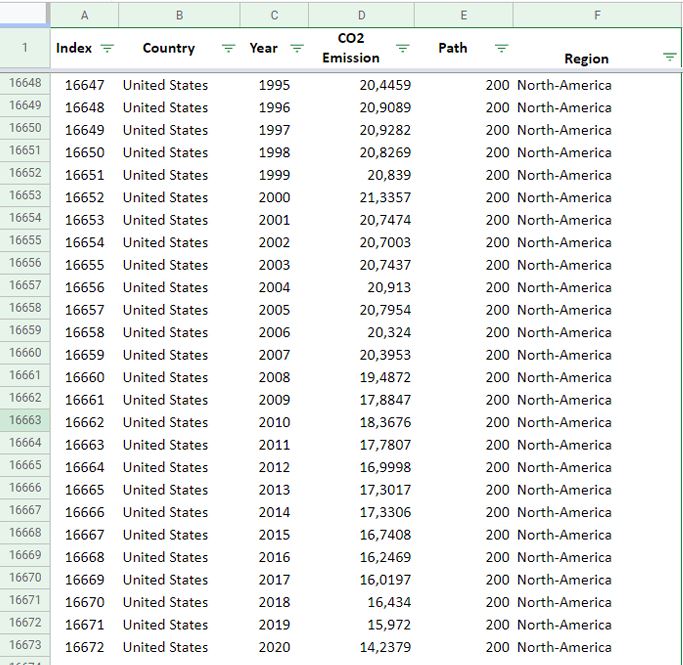Select North-America cell in 2019 row
The width and height of the screenshot is (683, 665).
597,624
